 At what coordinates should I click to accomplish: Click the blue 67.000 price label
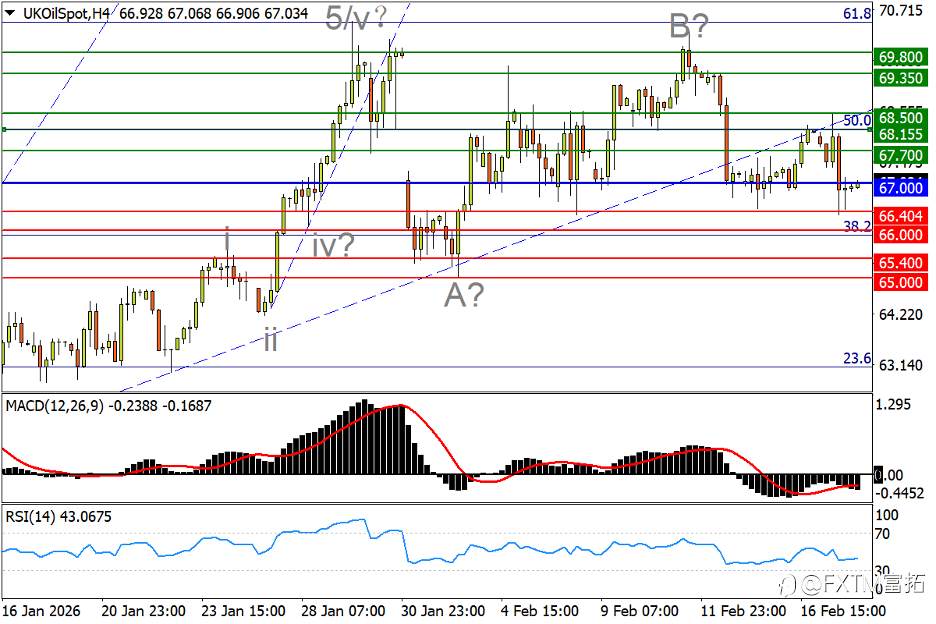point(901,187)
